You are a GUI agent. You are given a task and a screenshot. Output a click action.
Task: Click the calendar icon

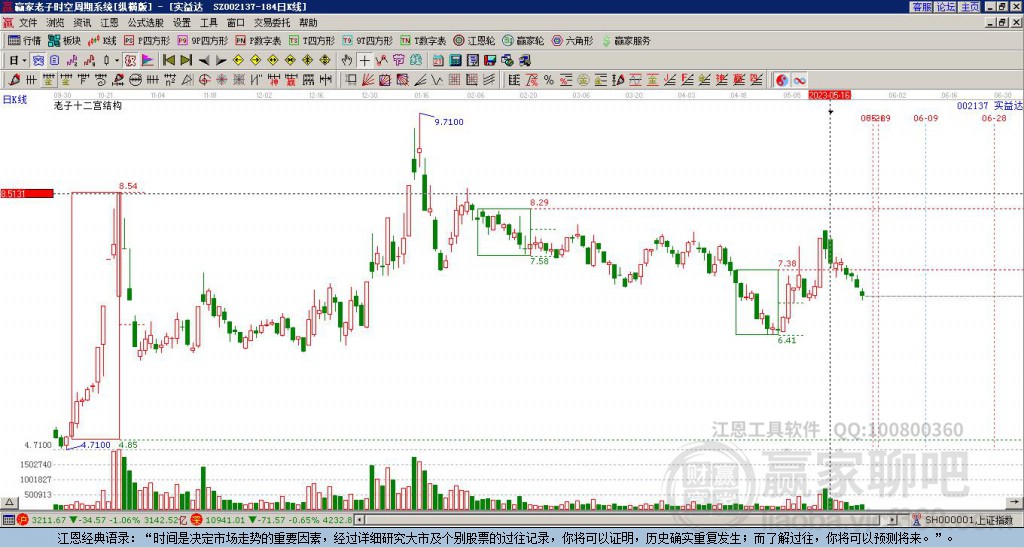[438, 61]
